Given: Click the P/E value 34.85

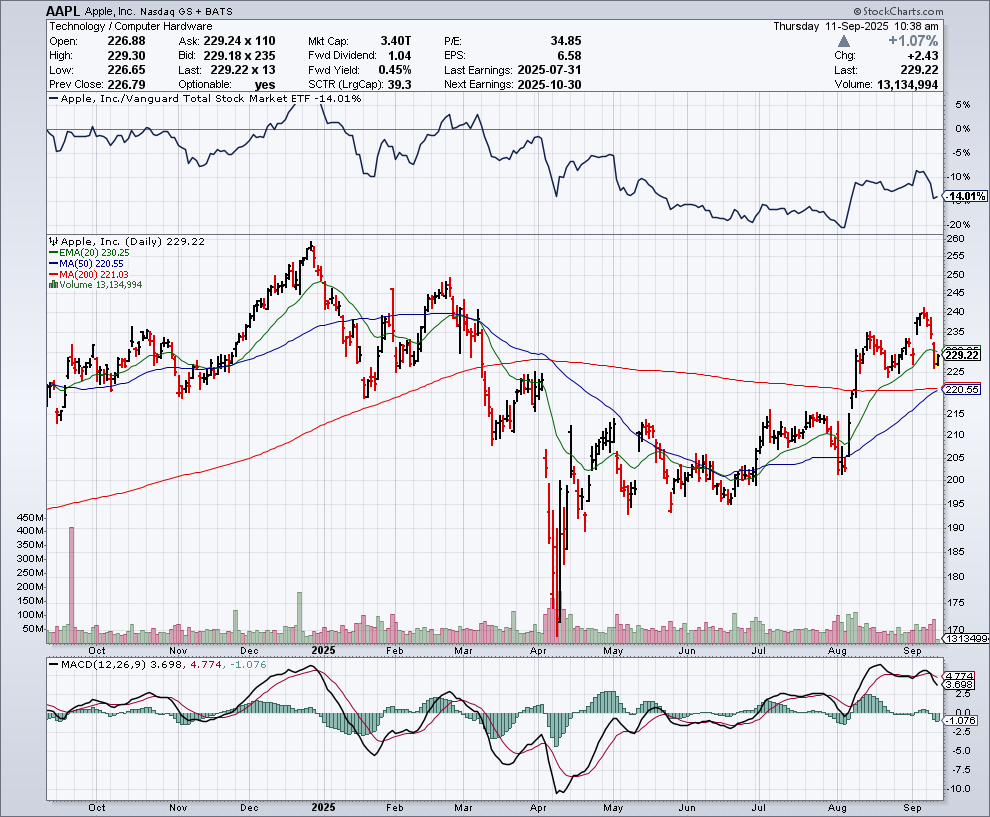Looking at the screenshot, I should pyautogui.click(x=566, y=41).
